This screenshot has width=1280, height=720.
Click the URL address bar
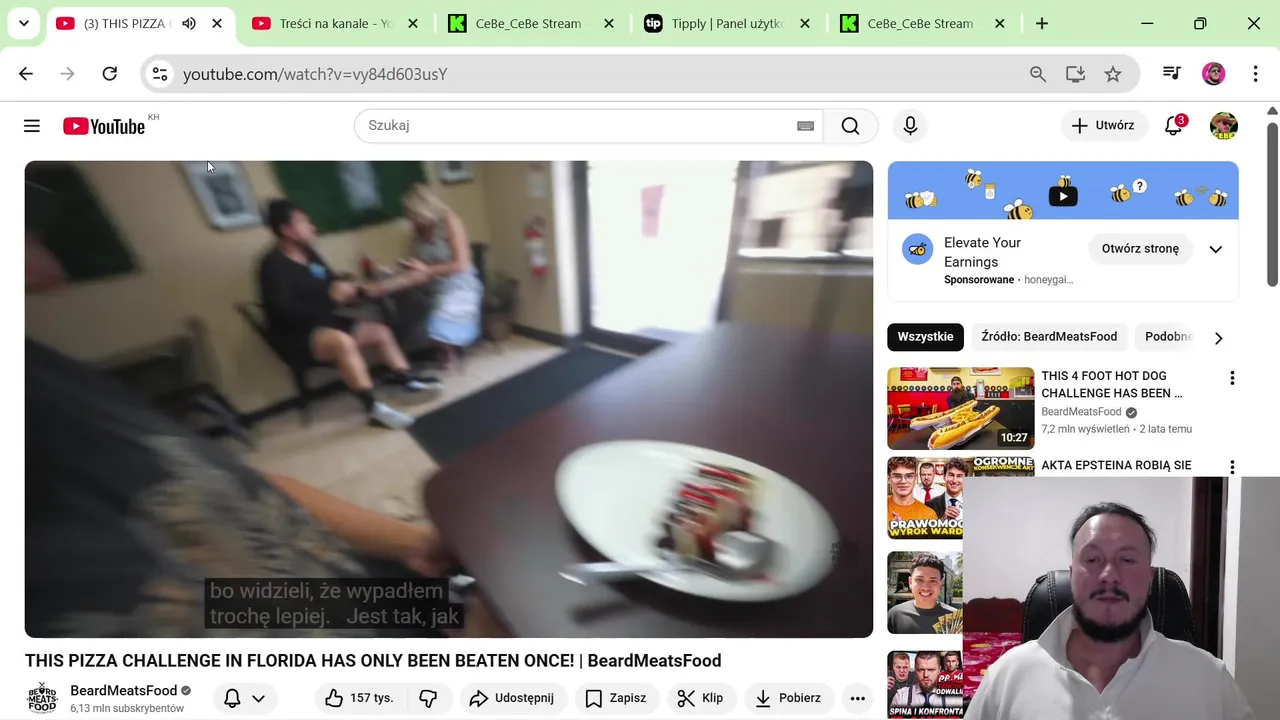pos(600,74)
